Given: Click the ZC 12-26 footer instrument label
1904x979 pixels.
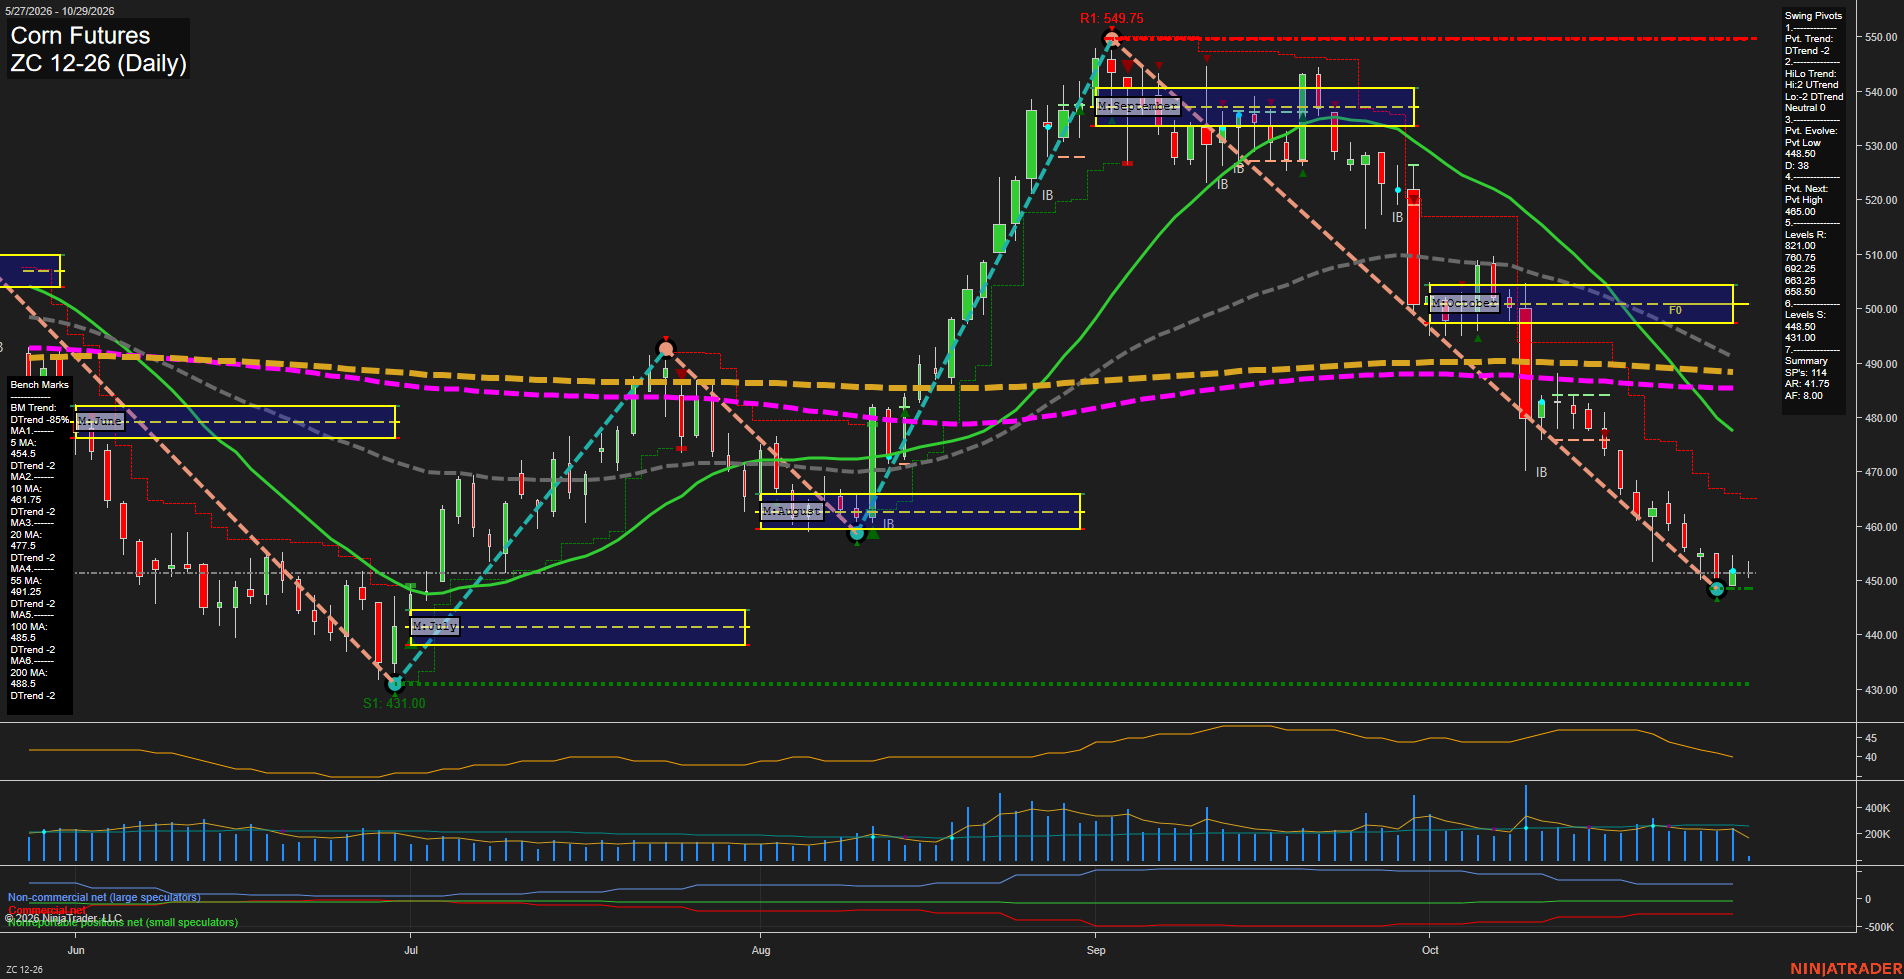Looking at the screenshot, I should 24,970.
